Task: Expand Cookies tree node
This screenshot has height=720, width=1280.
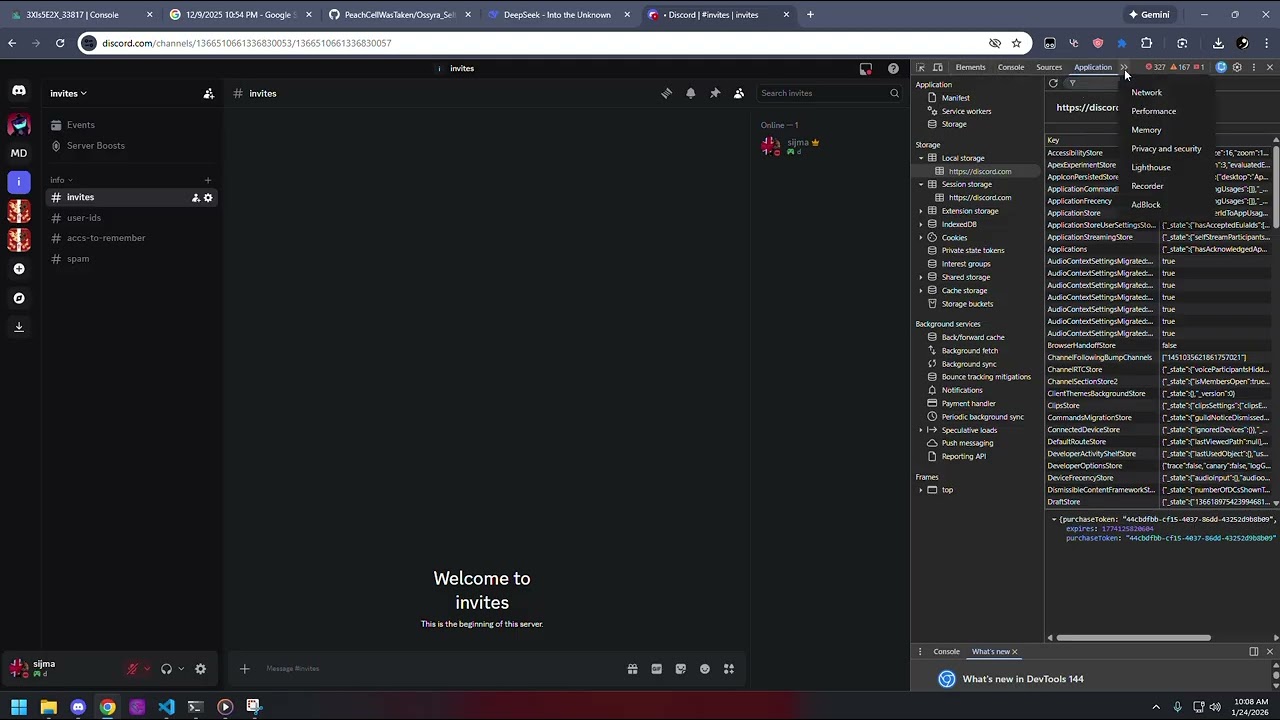Action: [921, 238]
